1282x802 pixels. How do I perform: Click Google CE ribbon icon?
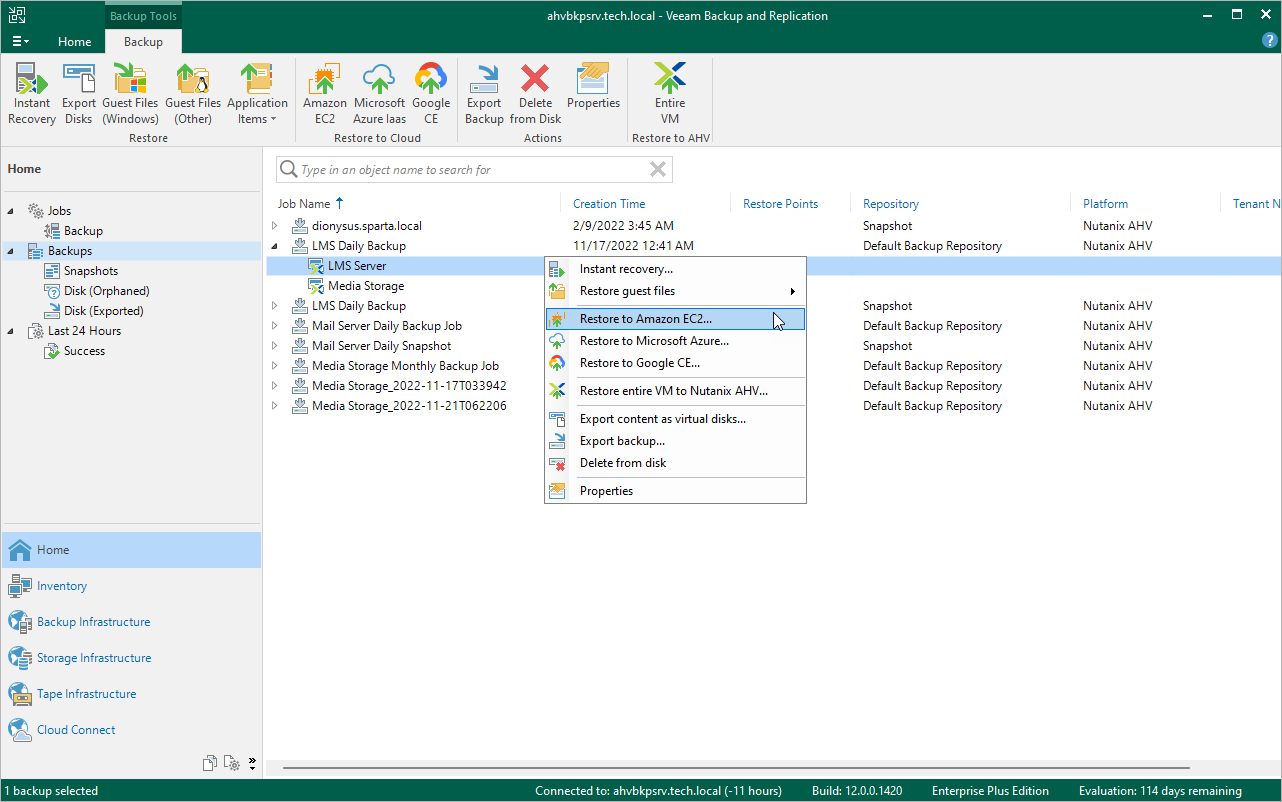pyautogui.click(x=431, y=94)
